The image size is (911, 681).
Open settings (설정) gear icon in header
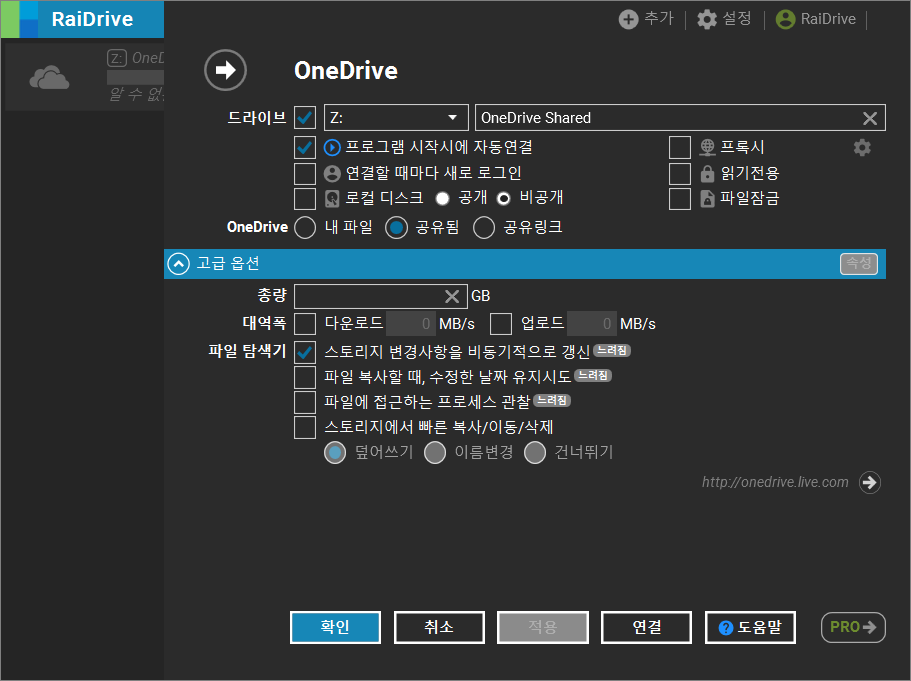point(707,19)
